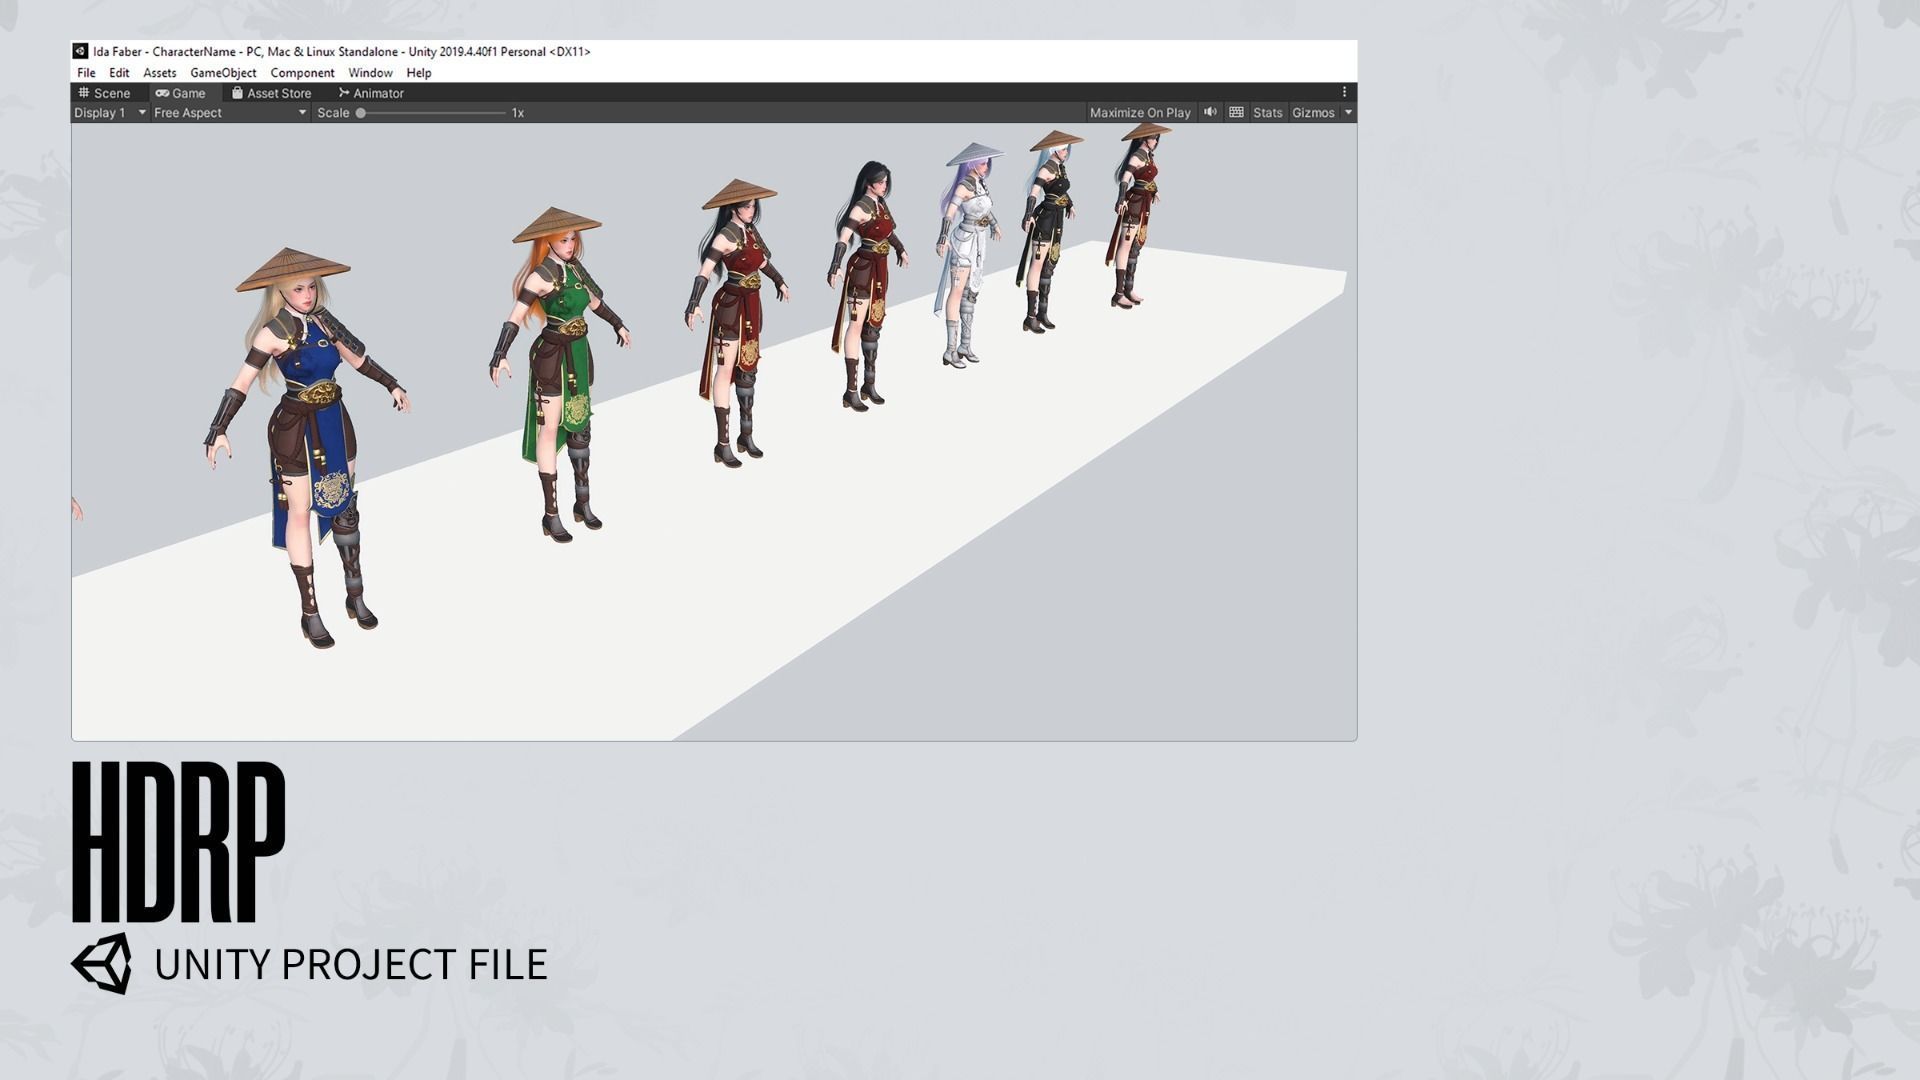Switch to the Scene tab
1920x1080 pixels.
[105, 93]
